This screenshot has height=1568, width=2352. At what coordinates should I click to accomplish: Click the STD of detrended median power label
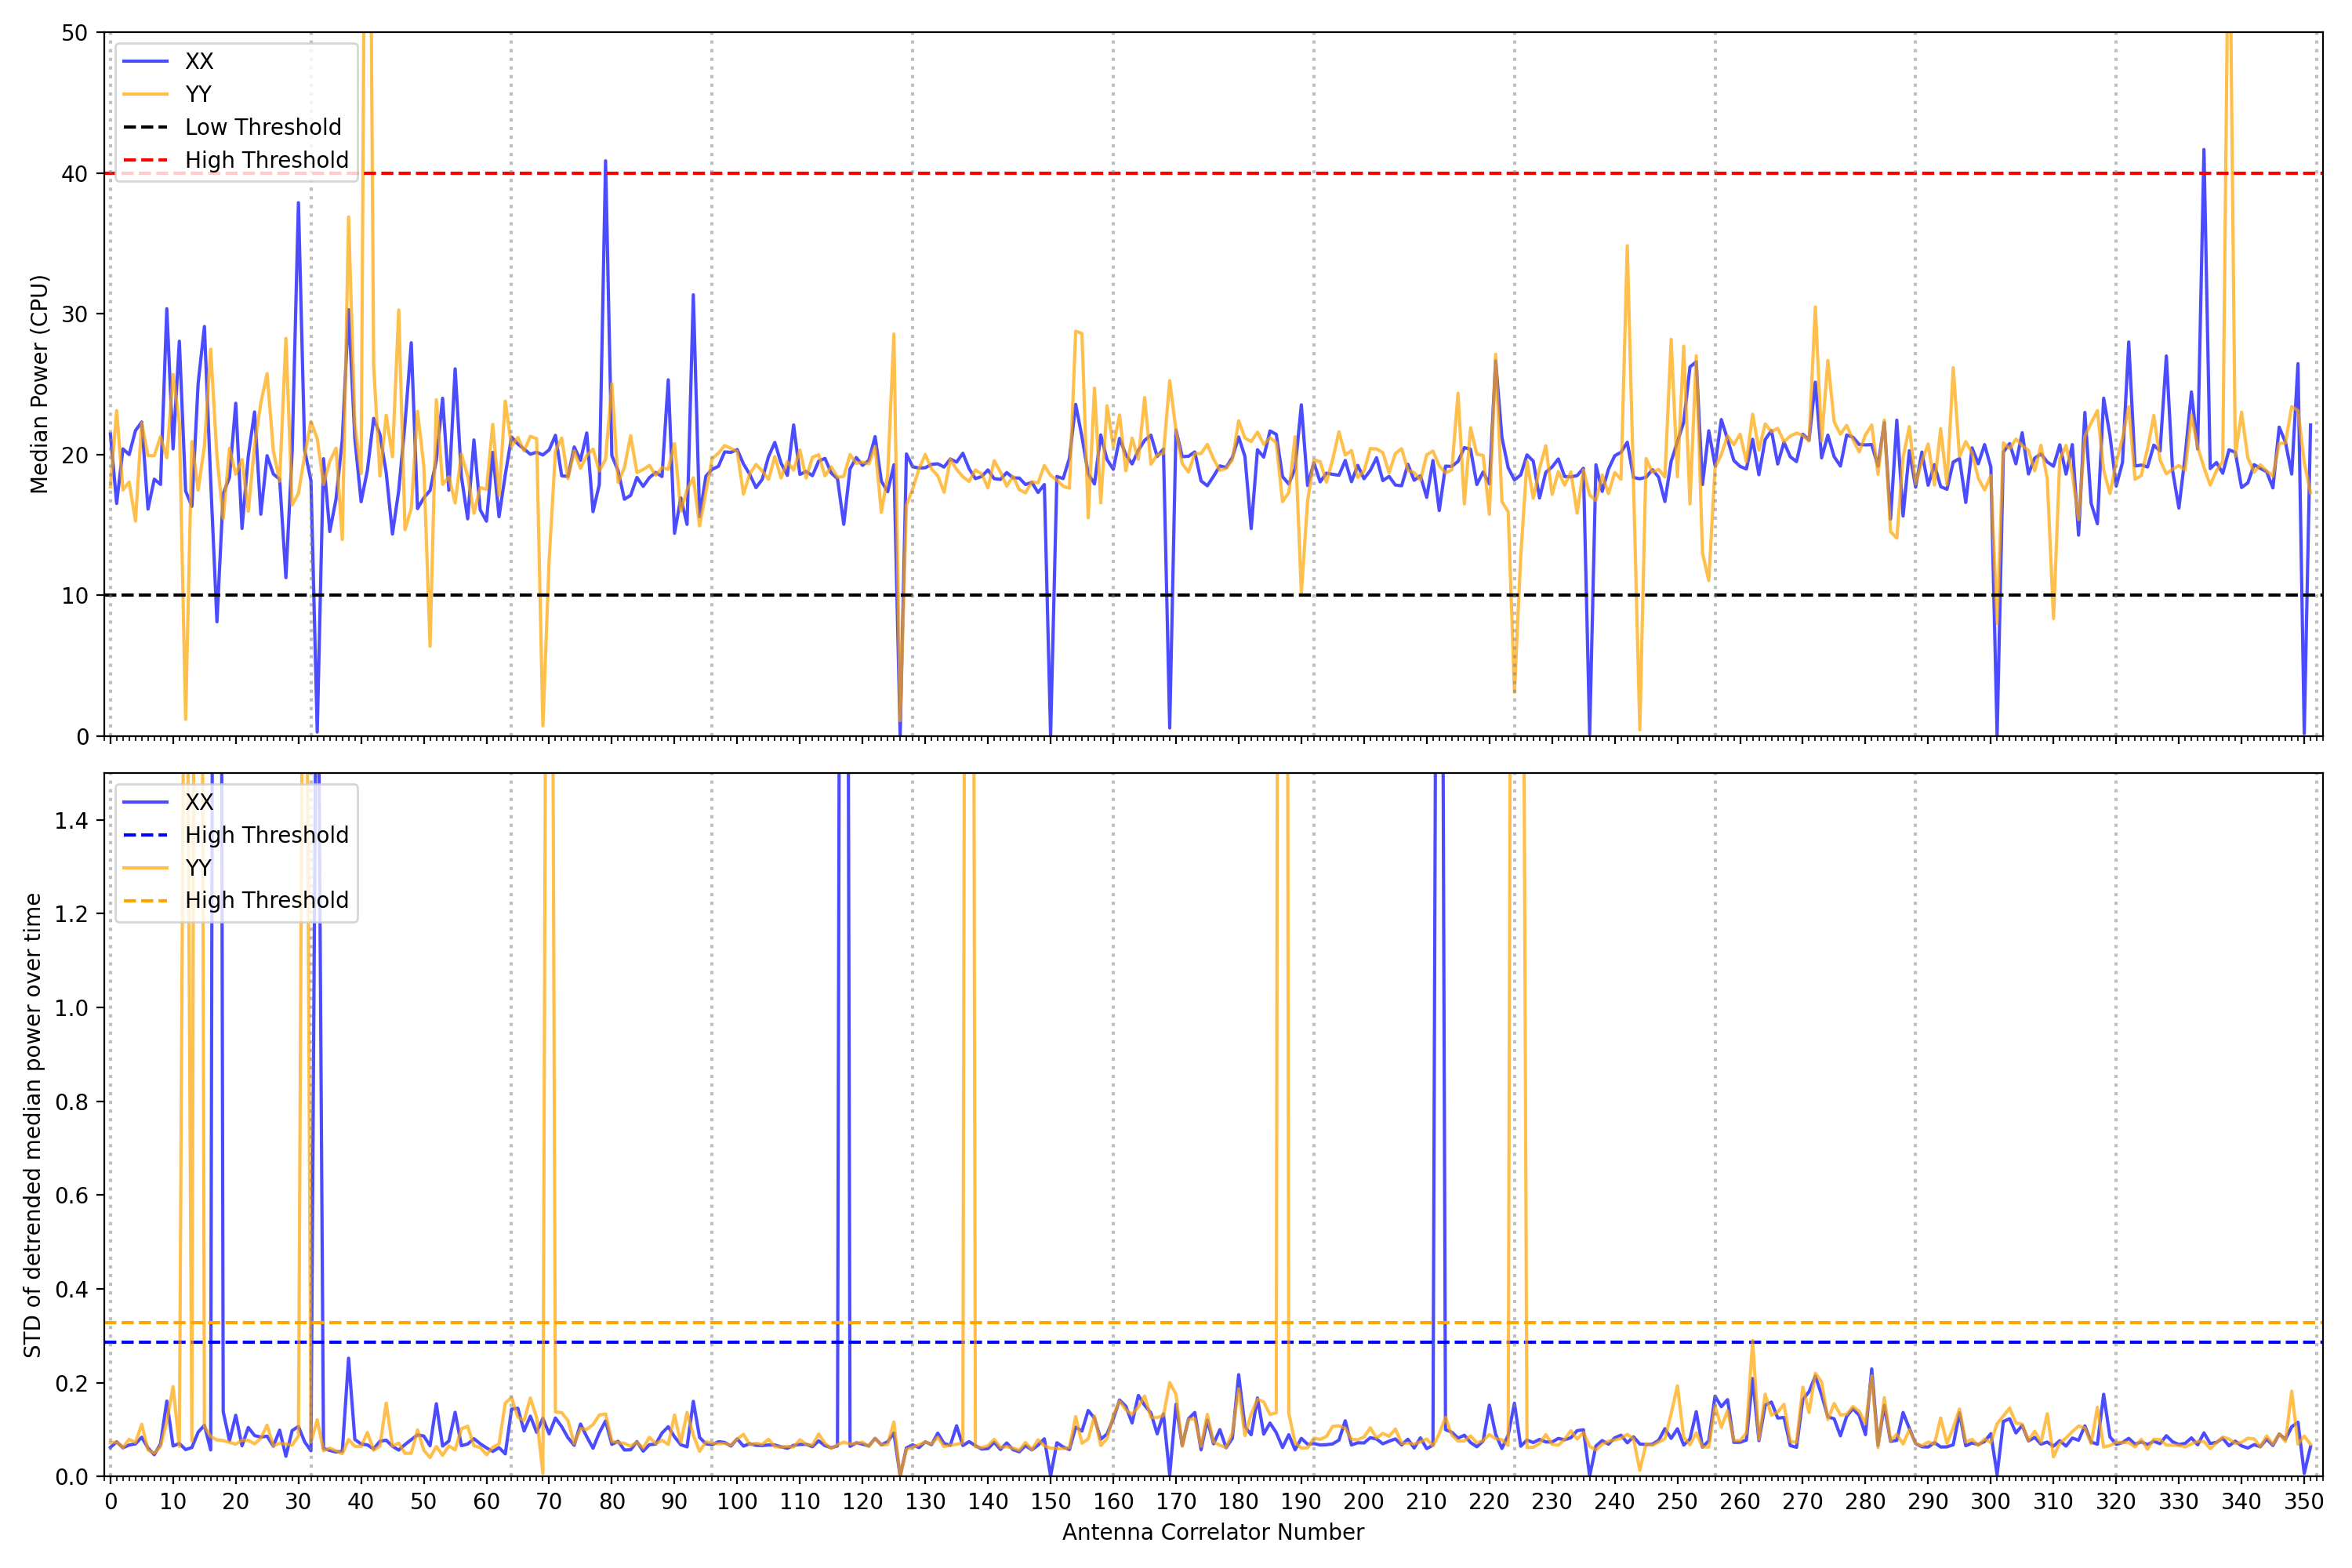tap(33, 1125)
